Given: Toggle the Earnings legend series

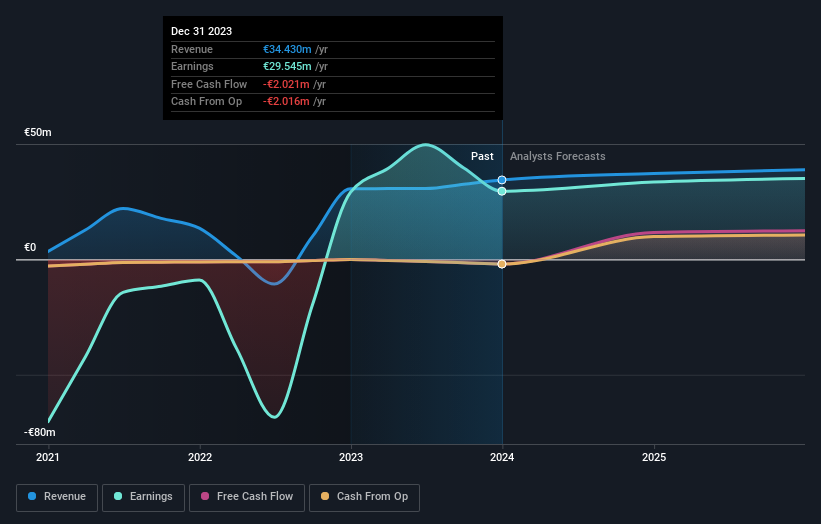Looking at the screenshot, I should (143, 497).
